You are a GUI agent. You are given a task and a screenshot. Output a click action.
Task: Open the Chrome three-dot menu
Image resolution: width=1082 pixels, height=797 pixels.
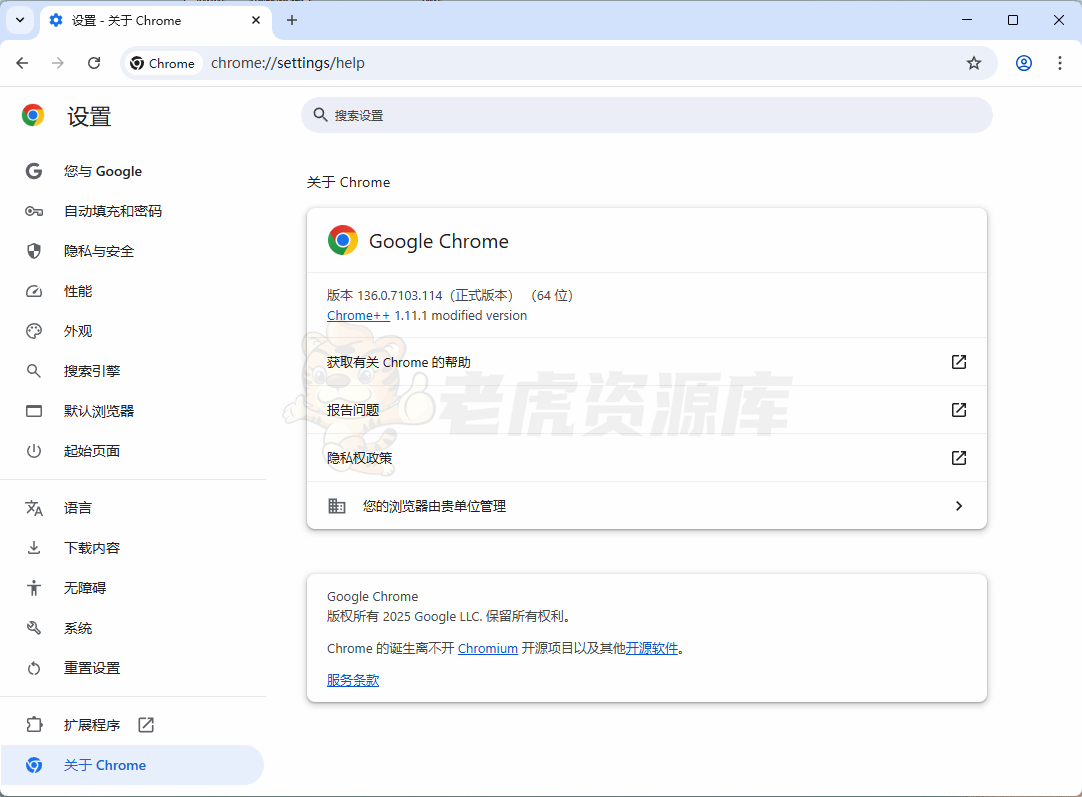pyautogui.click(x=1060, y=63)
